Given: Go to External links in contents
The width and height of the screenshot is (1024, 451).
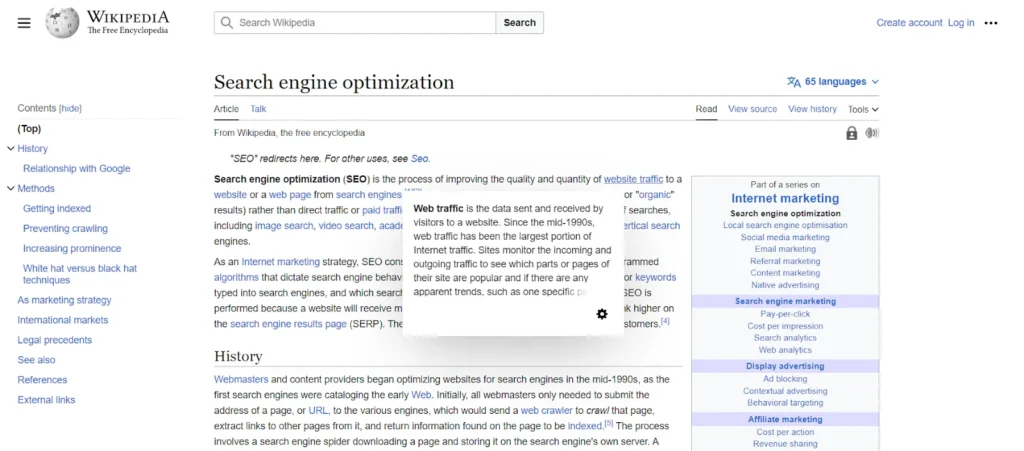Looking at the screenshot, I should (46, 400).
